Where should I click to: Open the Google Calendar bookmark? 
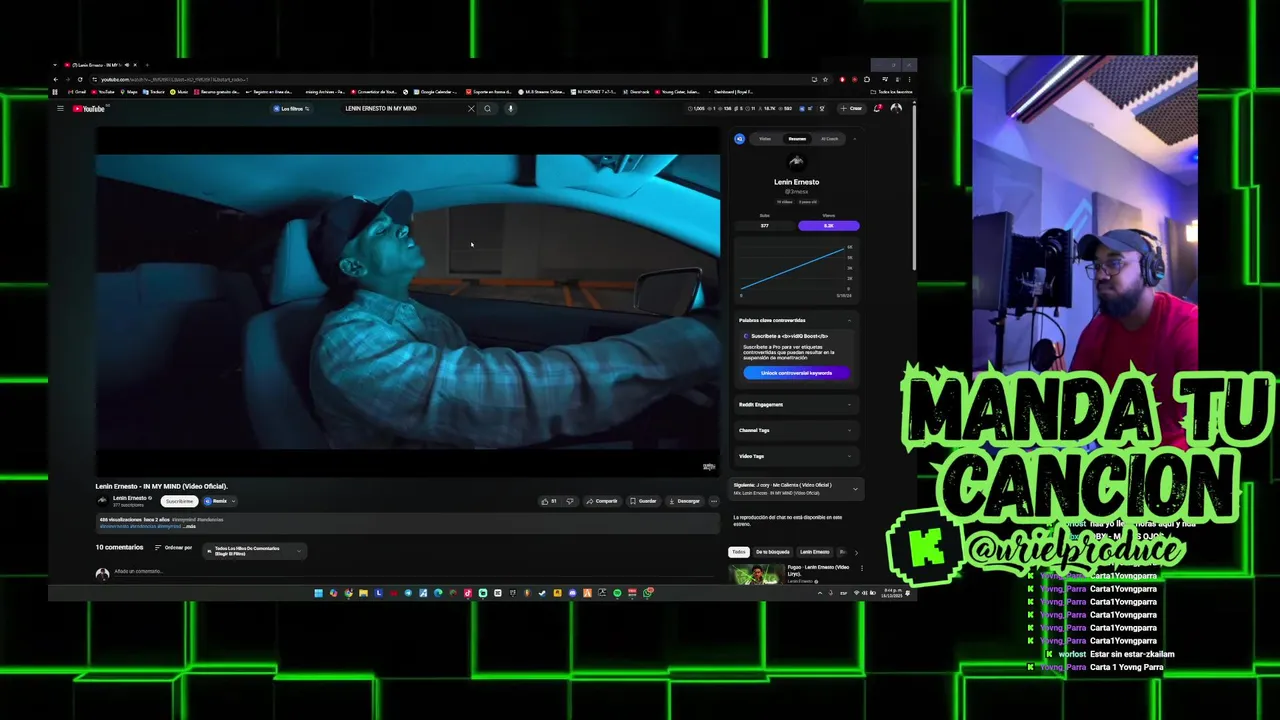[x=435, y=92]
